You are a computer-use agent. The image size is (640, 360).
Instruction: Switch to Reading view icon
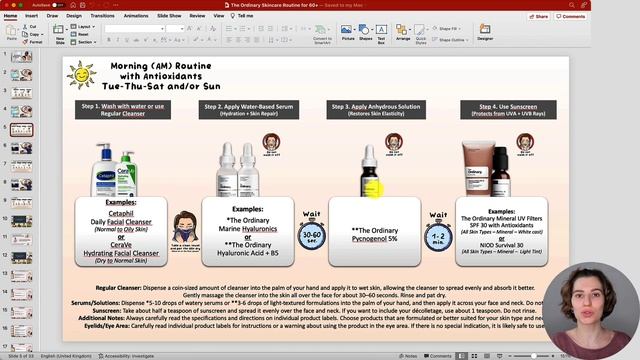[487, 356]
